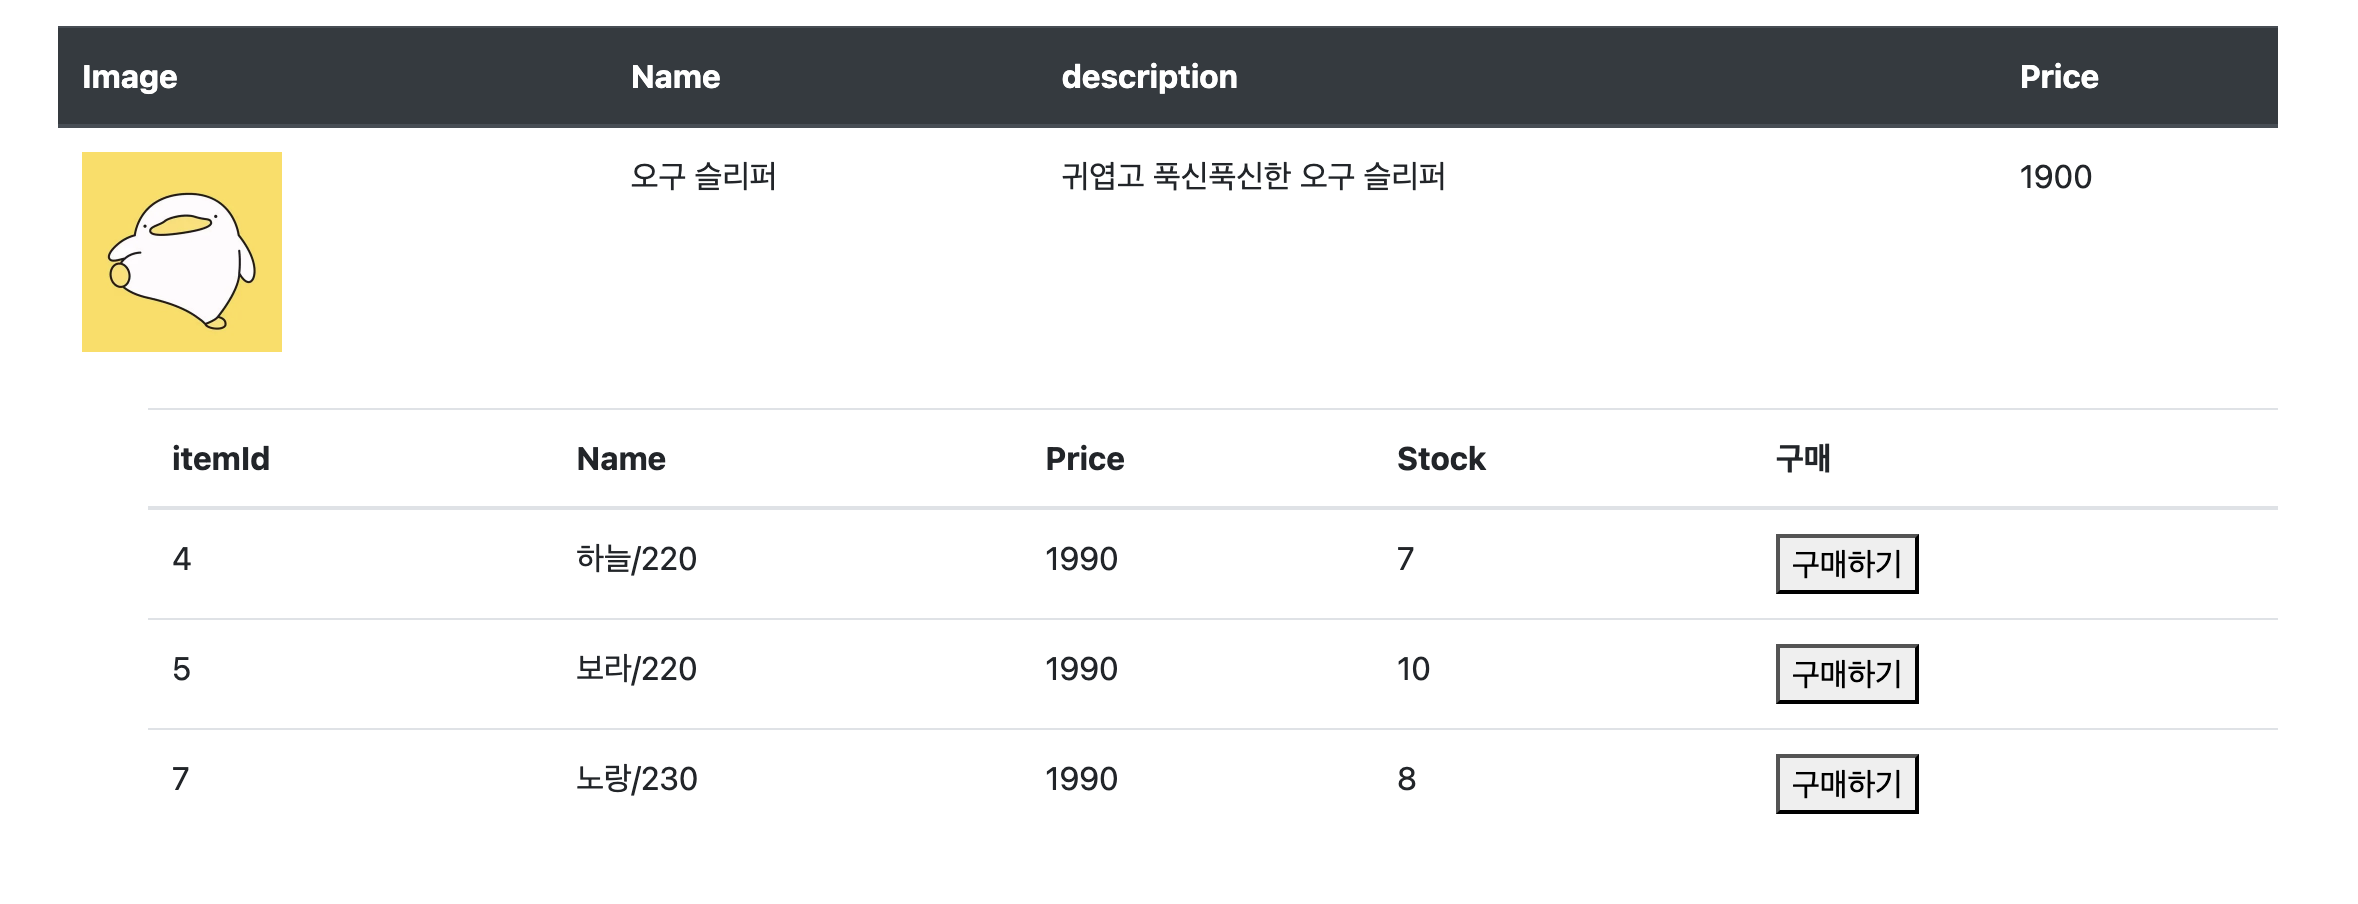The width and height of the screenshot is (2358, 904).
Task: Click the duck slipper product image
Action: [x=182, y=252]
